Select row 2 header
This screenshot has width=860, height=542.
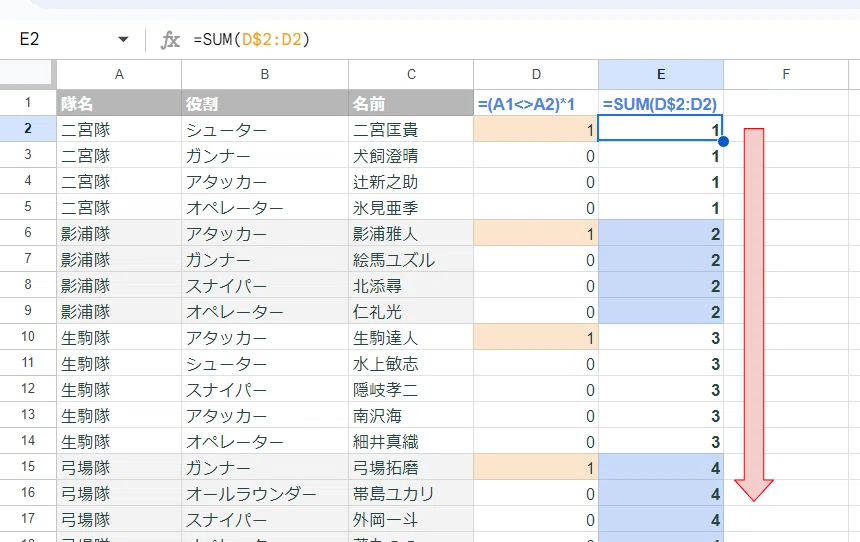28,128
